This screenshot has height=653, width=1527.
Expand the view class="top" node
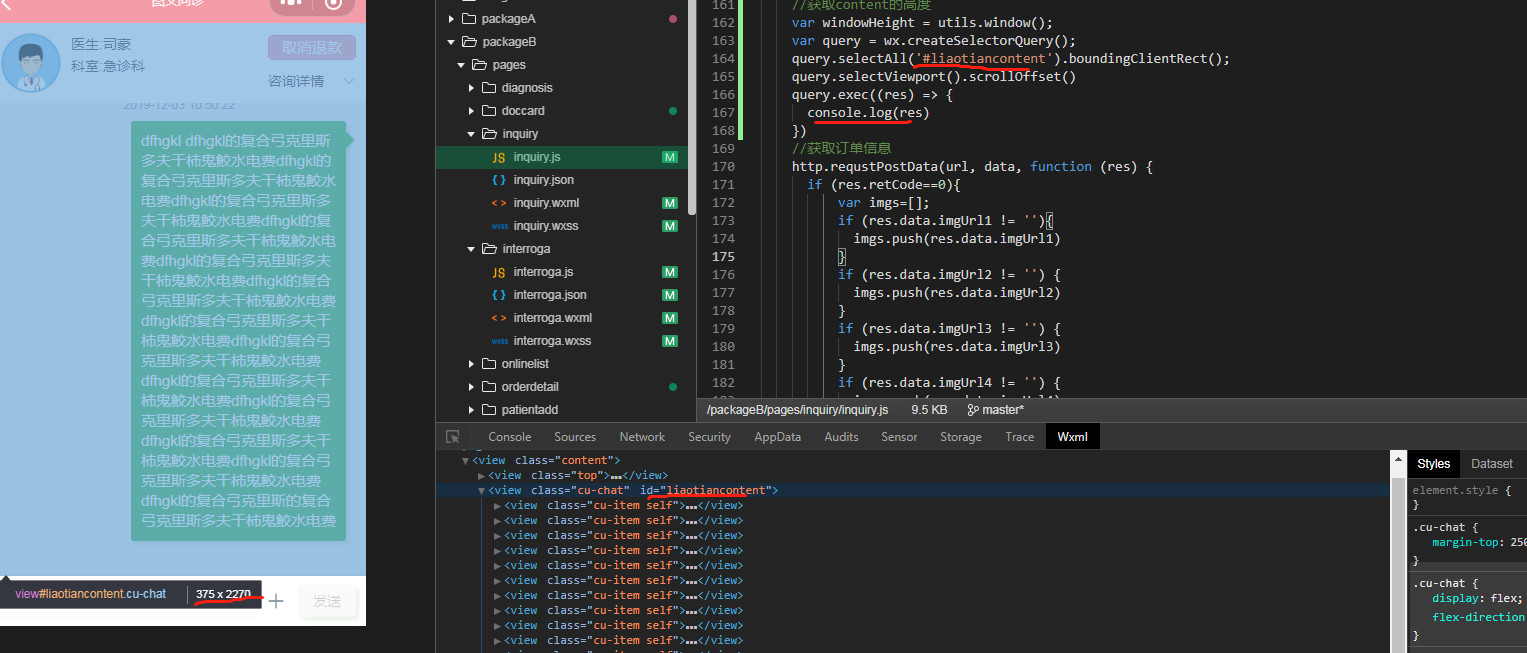[483, 476]
